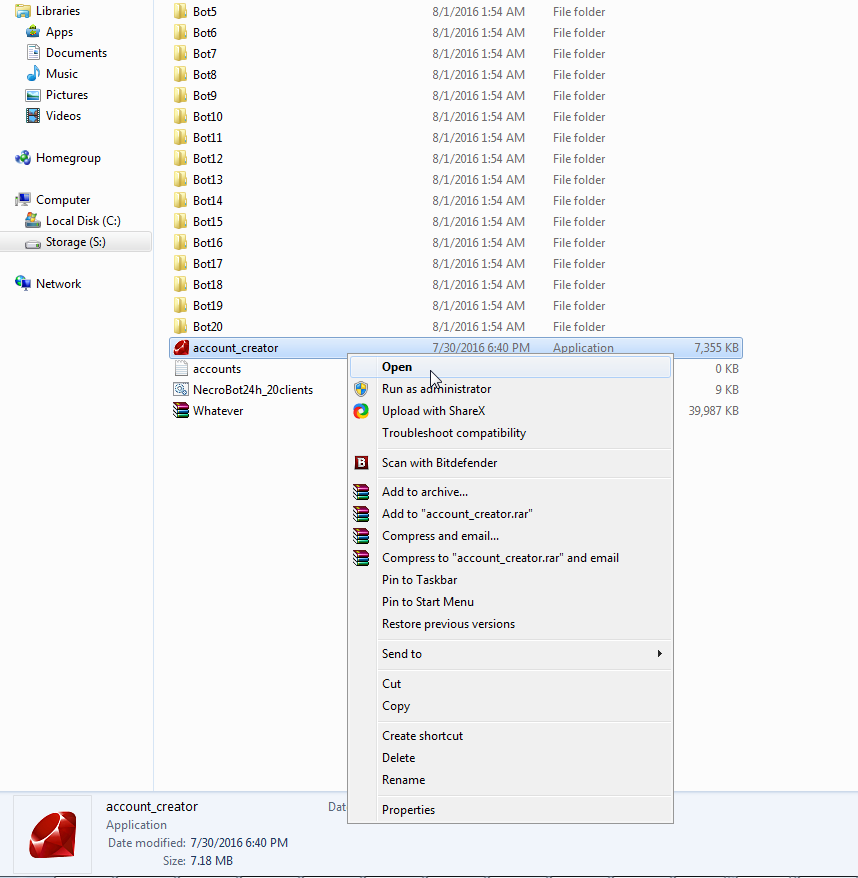858x878 pixels.
Task: Click the Bot17 folder name
Action: [x=208, y=264]
